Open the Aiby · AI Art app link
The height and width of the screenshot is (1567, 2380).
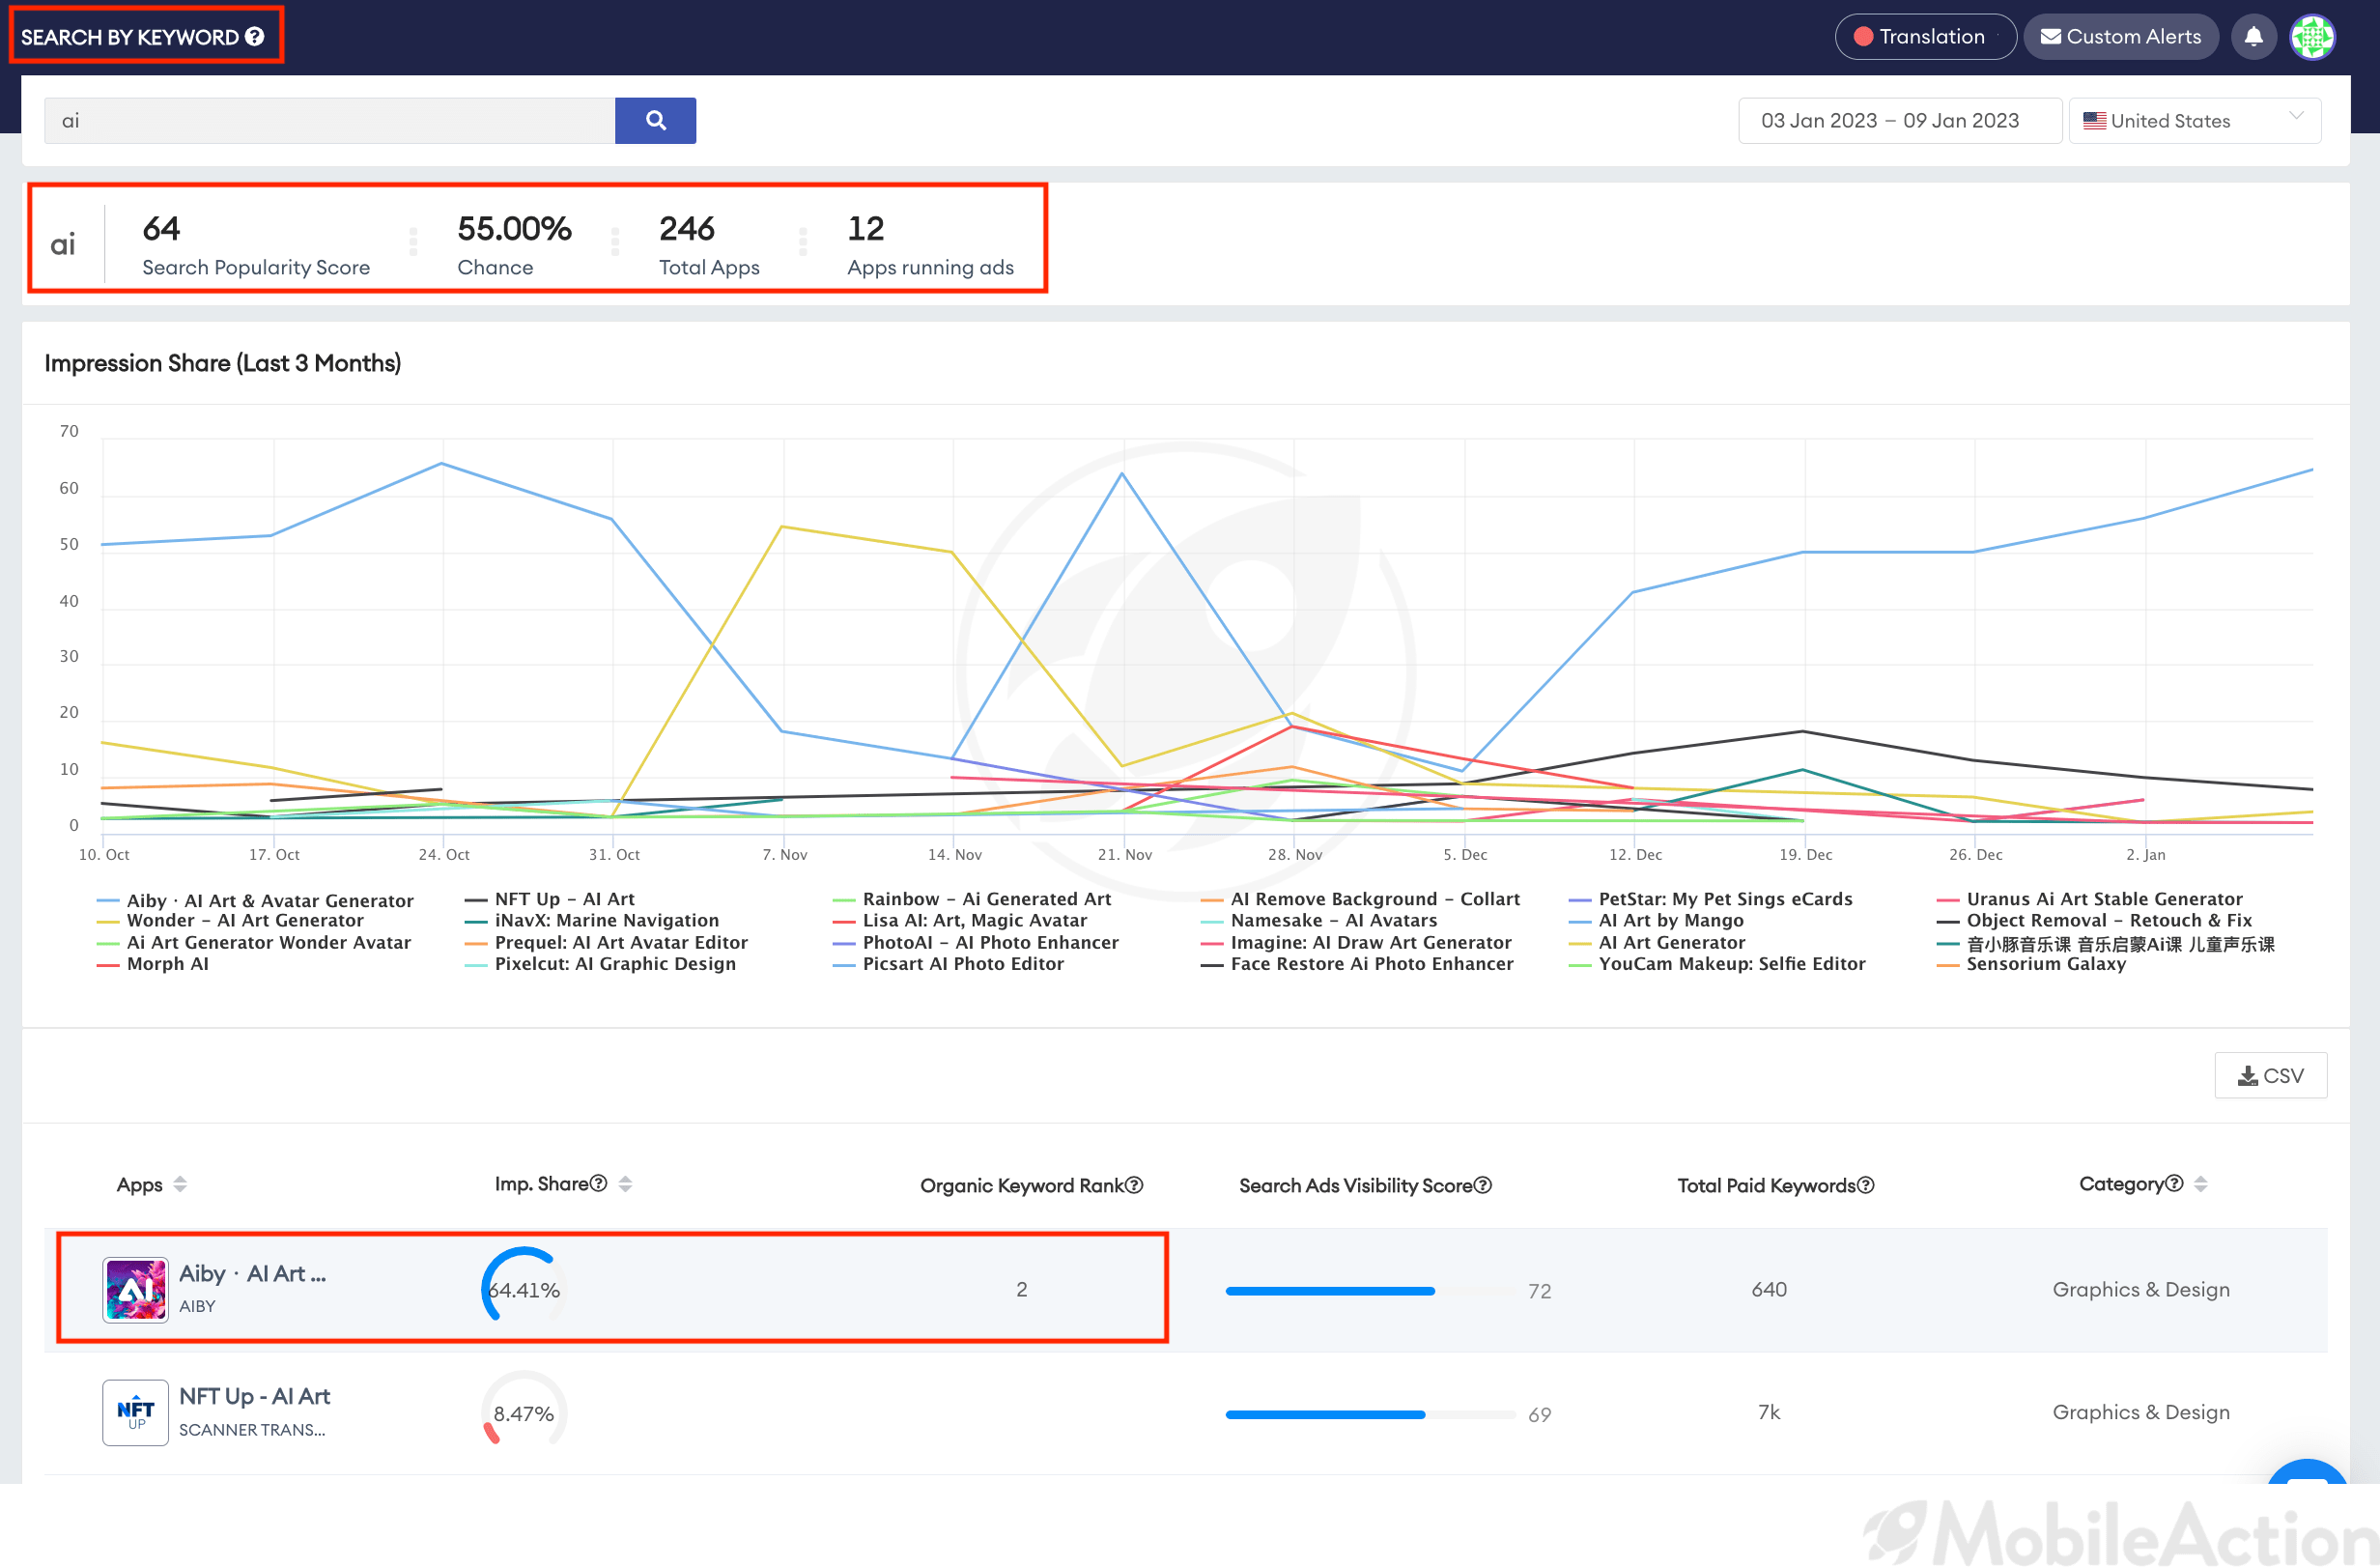point(252,1273)
